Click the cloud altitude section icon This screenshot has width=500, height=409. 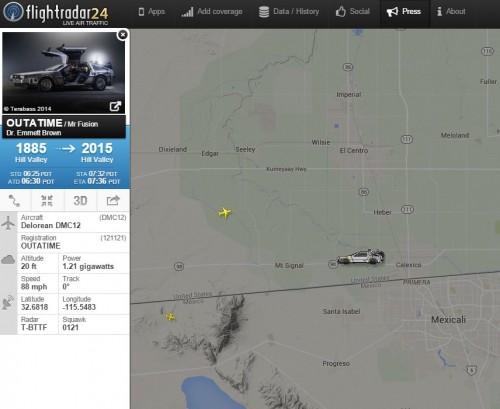point(8,259)
